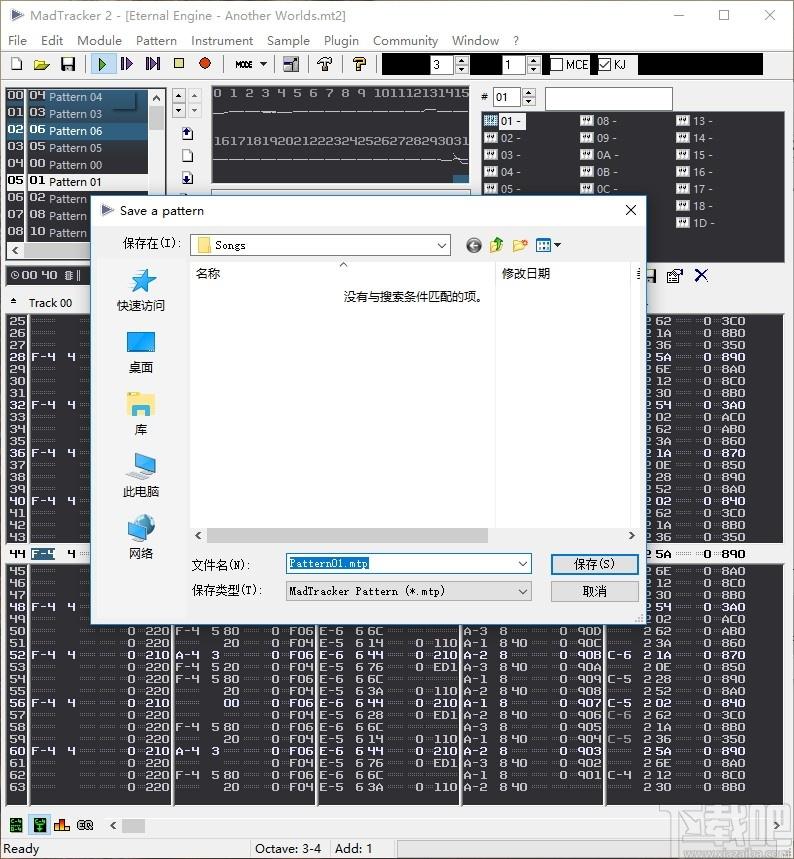794x859 pixels.
Task: Click the 保存(S) save button
Action: [x=595, y=564]
